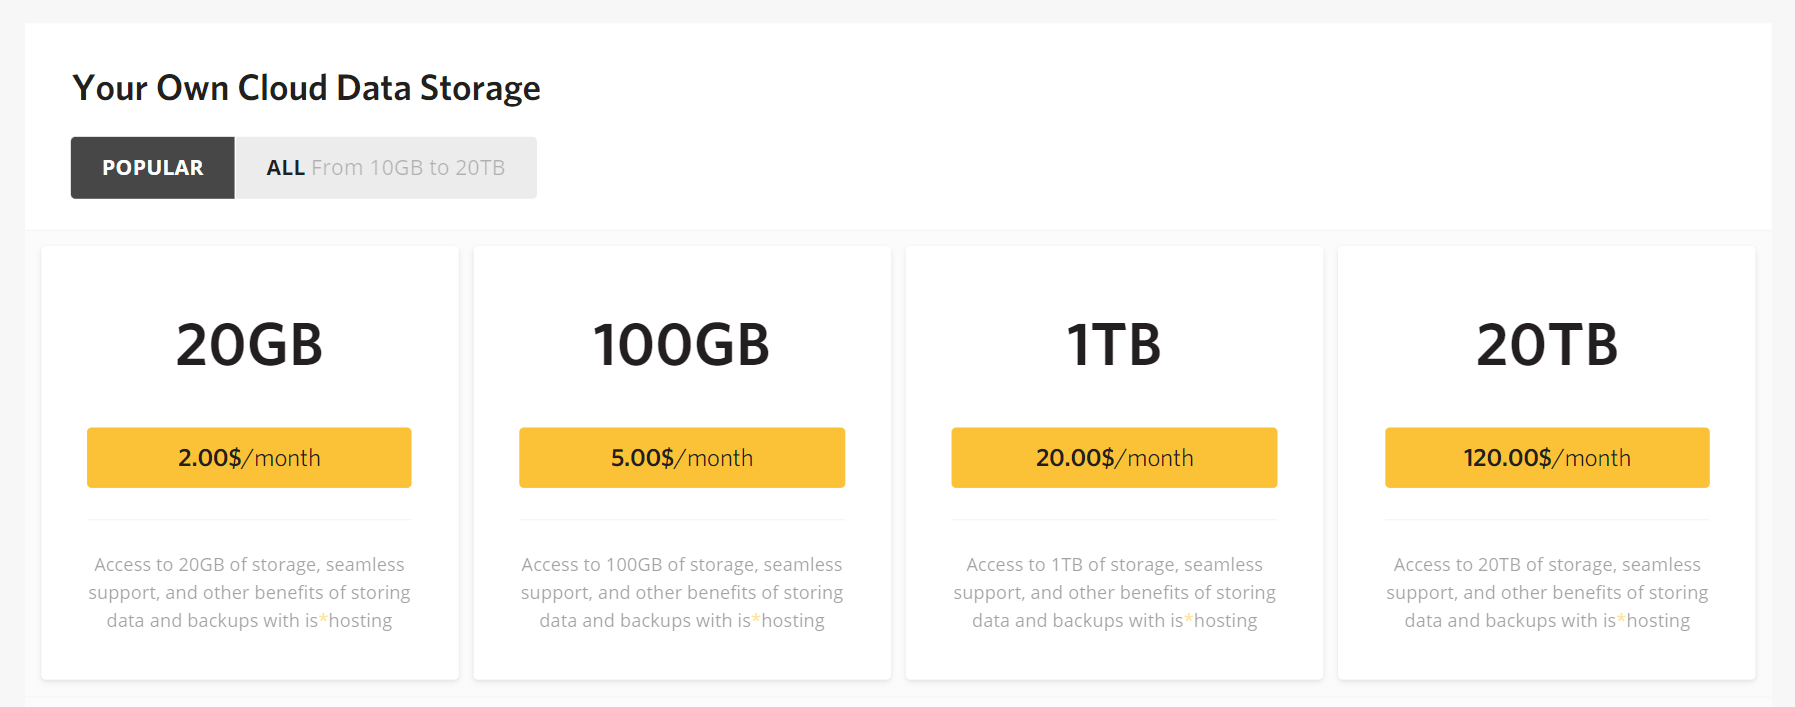Click the Your Own Cloud Data Storage heading
1795x707 pixels.
pyautogui.click(x=305, y=88)
